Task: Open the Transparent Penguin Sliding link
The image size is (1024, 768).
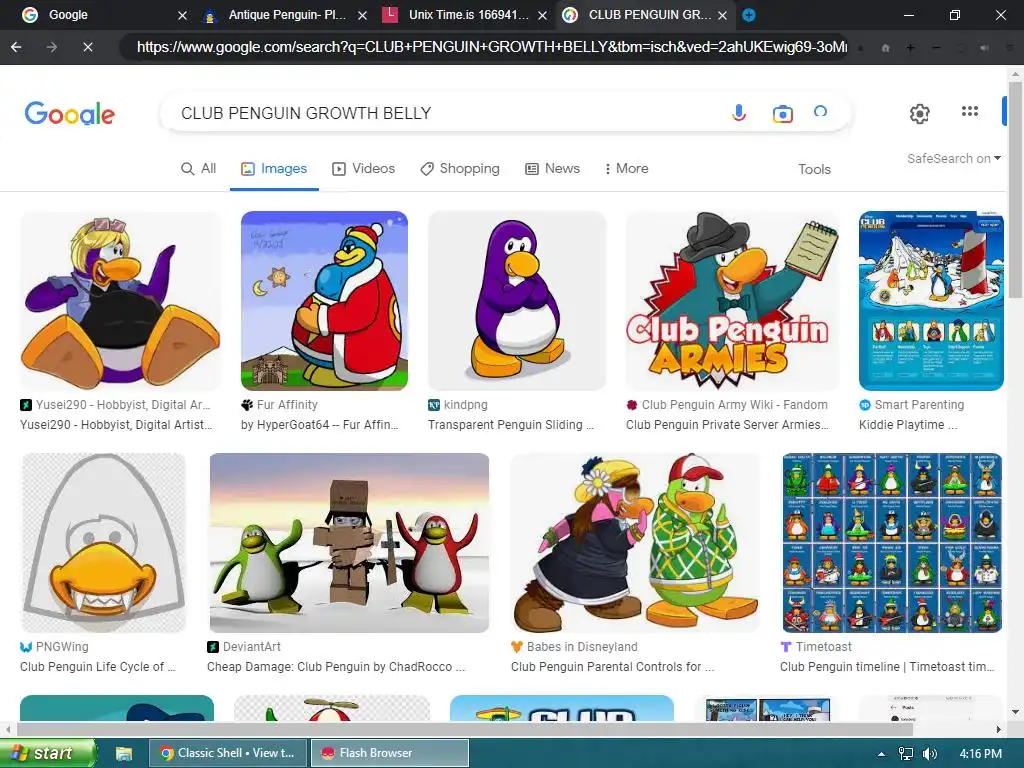Action: click(x=511, y=424)
